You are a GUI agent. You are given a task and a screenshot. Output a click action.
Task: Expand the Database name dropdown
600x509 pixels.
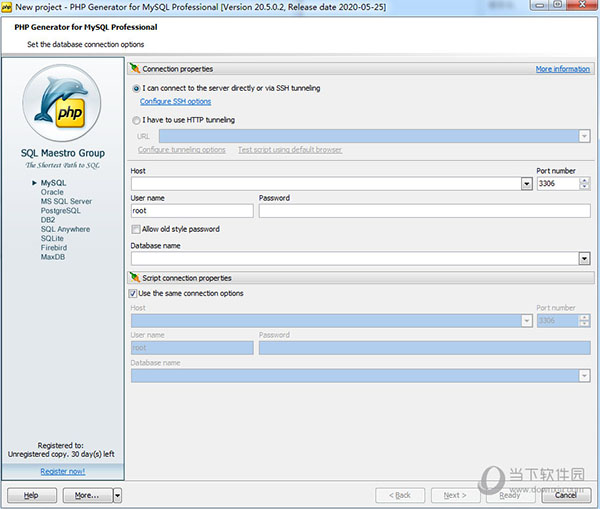point(584,259)
